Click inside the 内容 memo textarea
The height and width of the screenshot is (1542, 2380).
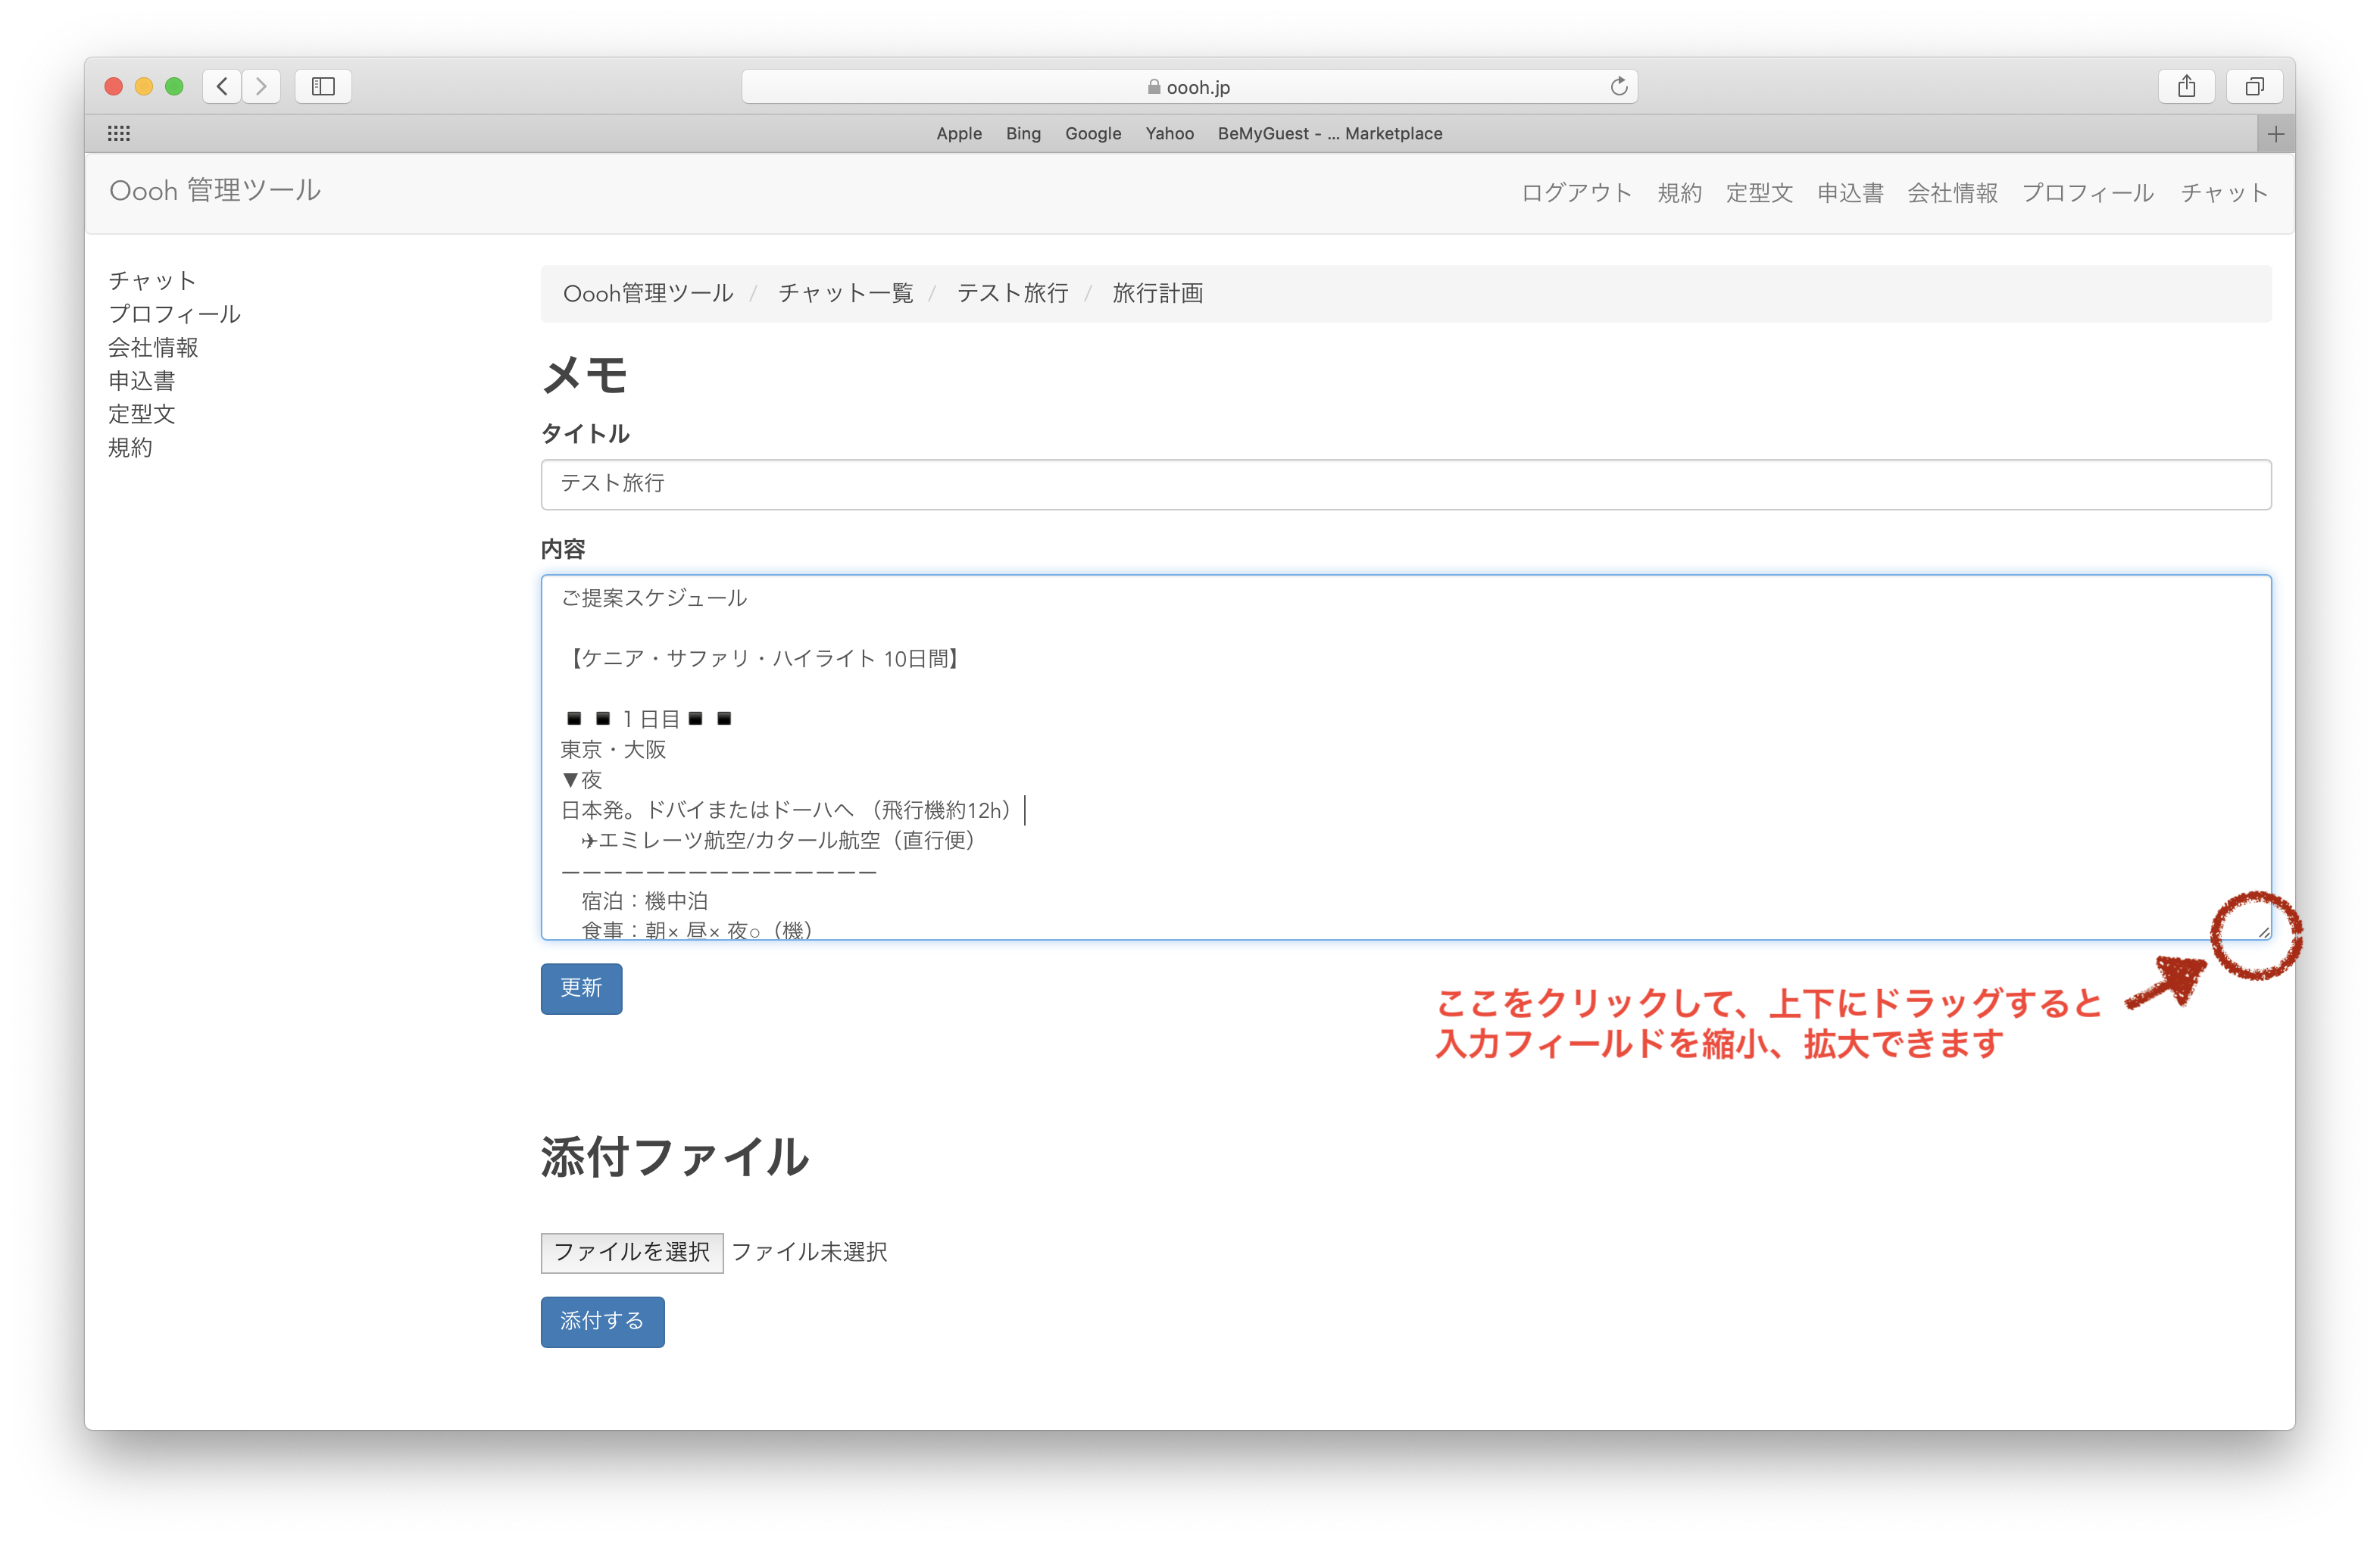(1405, 757)
